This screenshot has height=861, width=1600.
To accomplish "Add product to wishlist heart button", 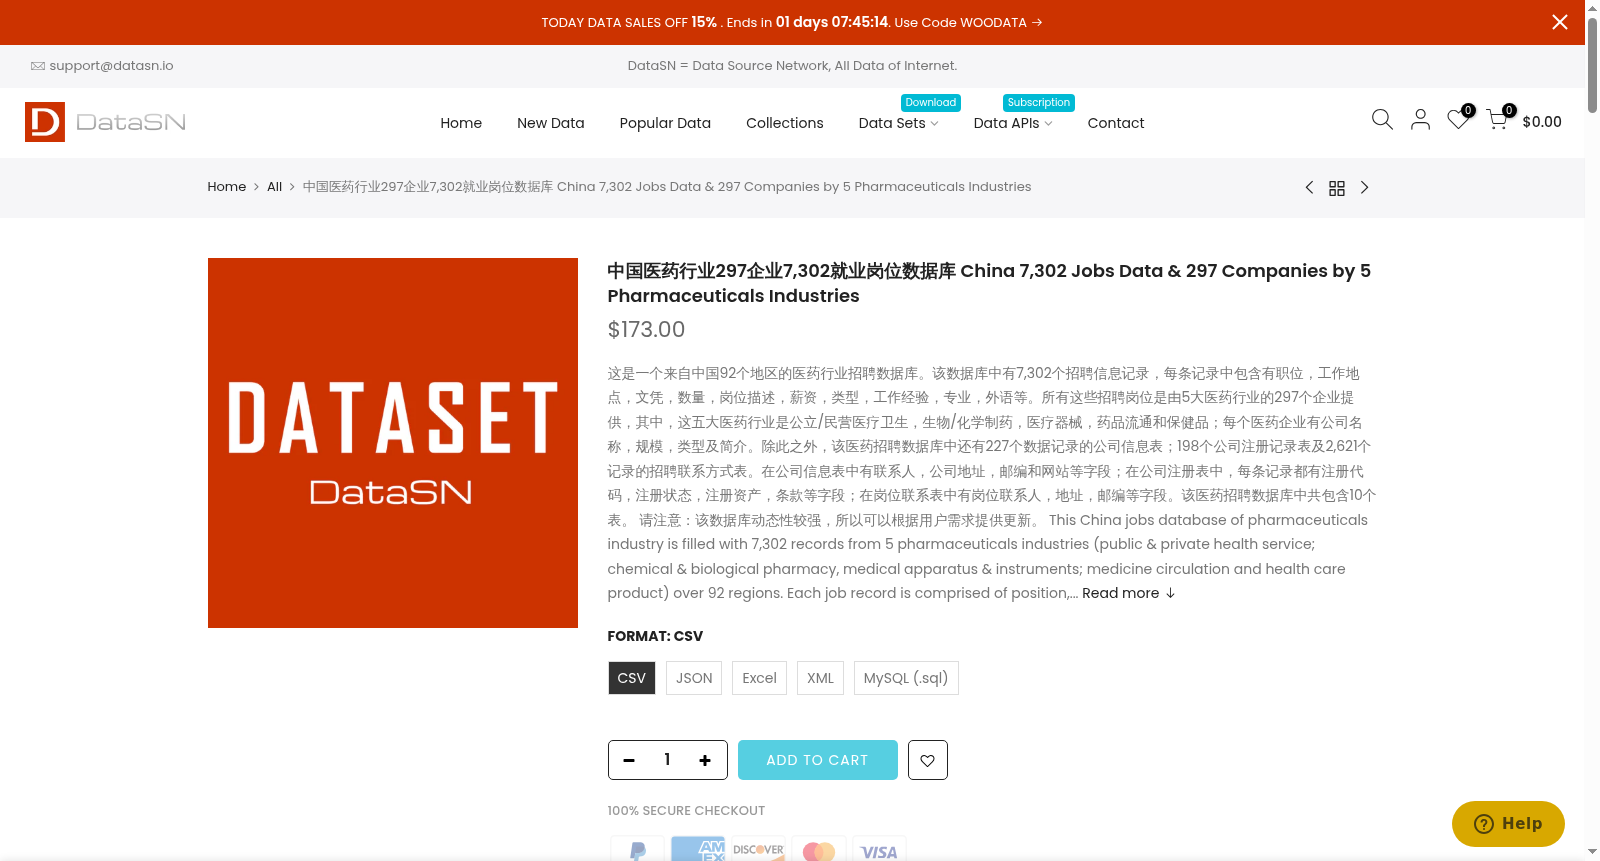I will [928, 760].
